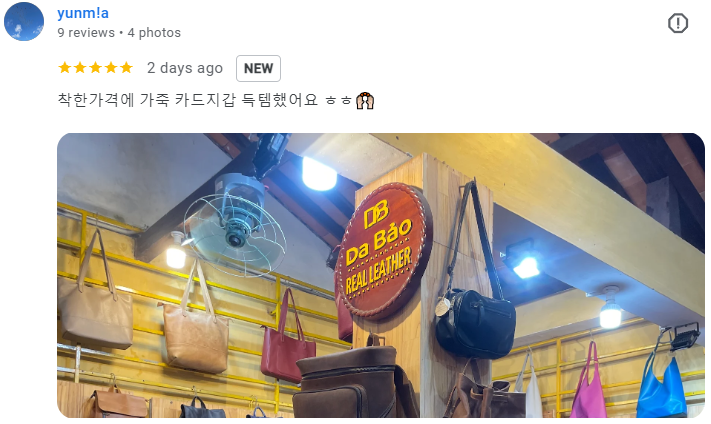The width and height of the screenshot is (711, 424).
Task: Click the first gold star
Action: tap(65, 68)
